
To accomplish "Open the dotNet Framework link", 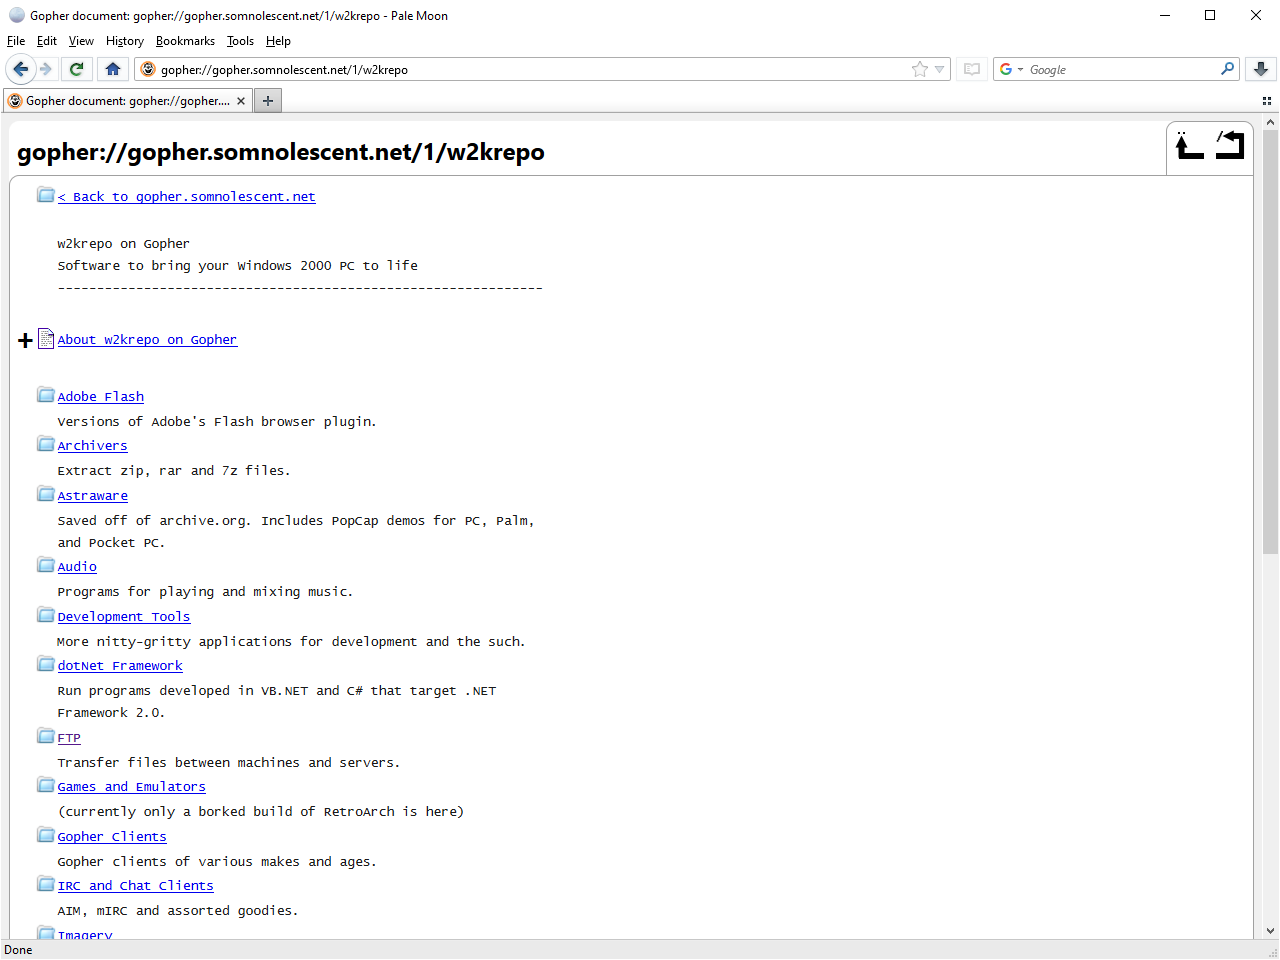I will 120,666.
